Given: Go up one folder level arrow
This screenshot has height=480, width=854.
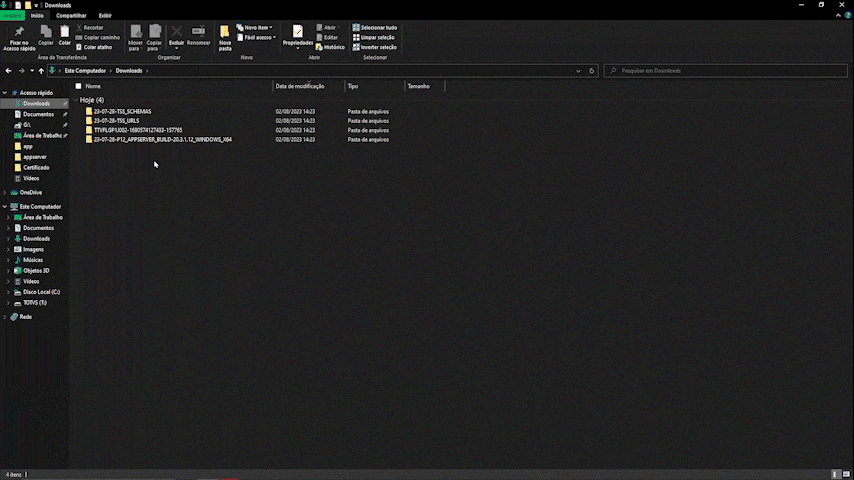Looking at the screenshot, I should [41, 70].
